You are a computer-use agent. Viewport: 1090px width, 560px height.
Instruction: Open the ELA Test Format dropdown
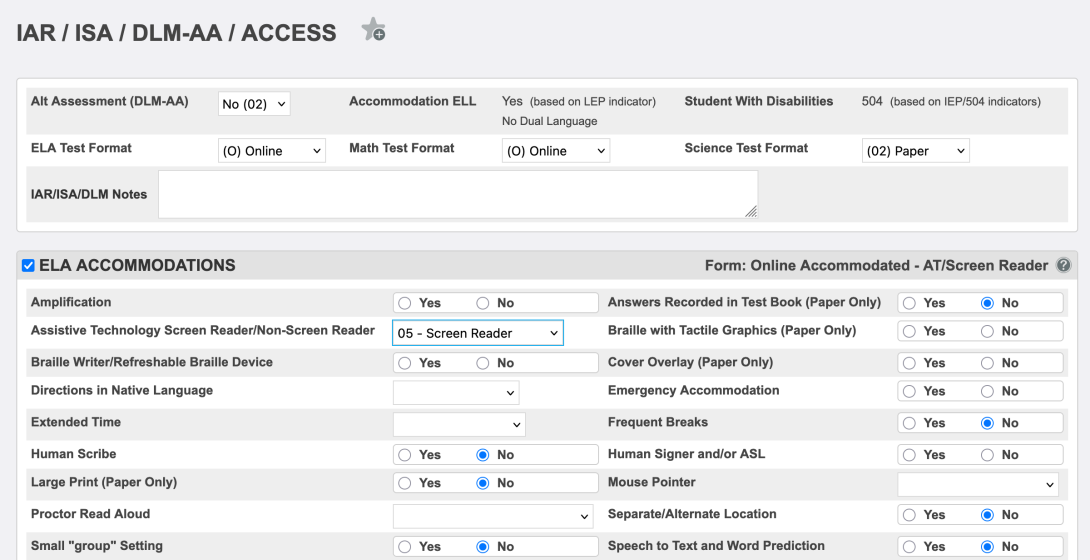pyautogui.click(x=272, y=151)
